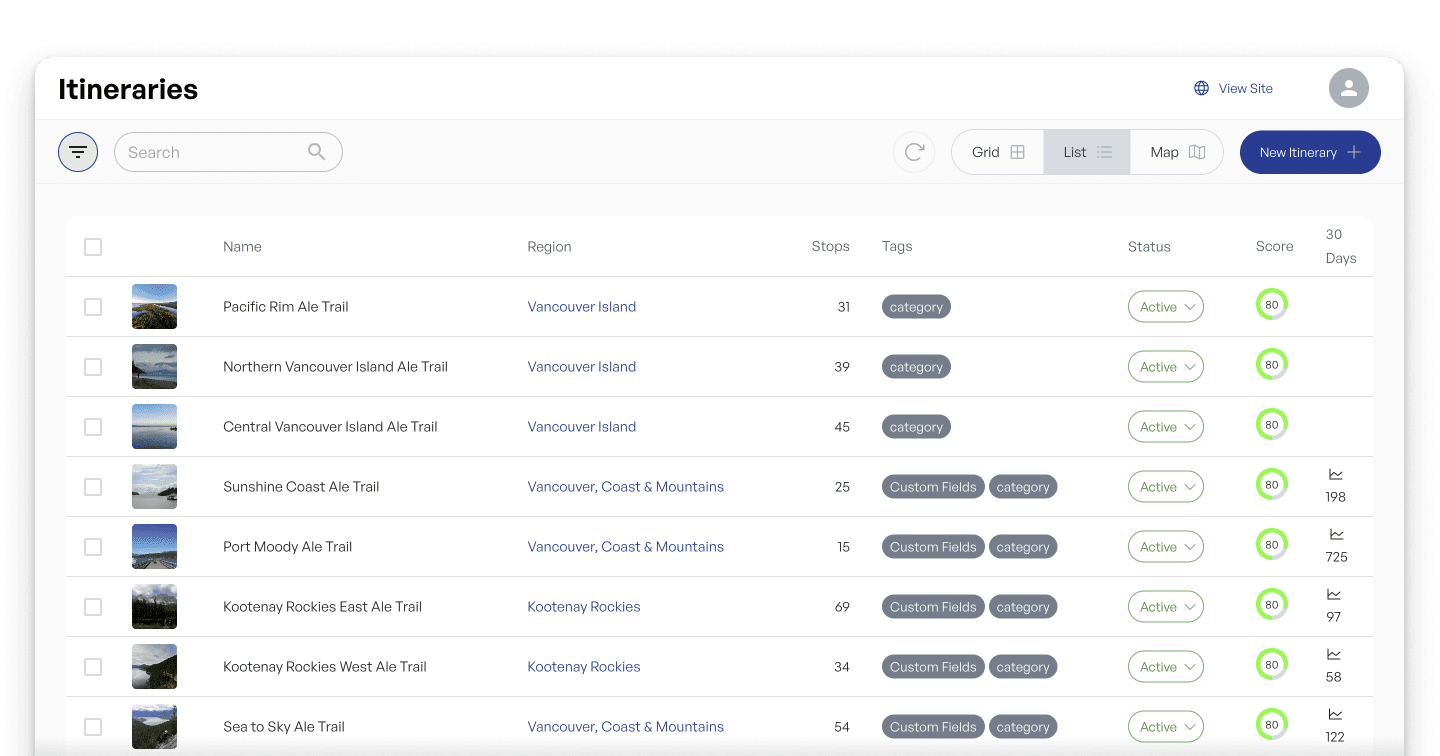The width and height of the screenshot is (1440, 756).
Task: Click the magnifying glass search icon
Action: (316, 152)
